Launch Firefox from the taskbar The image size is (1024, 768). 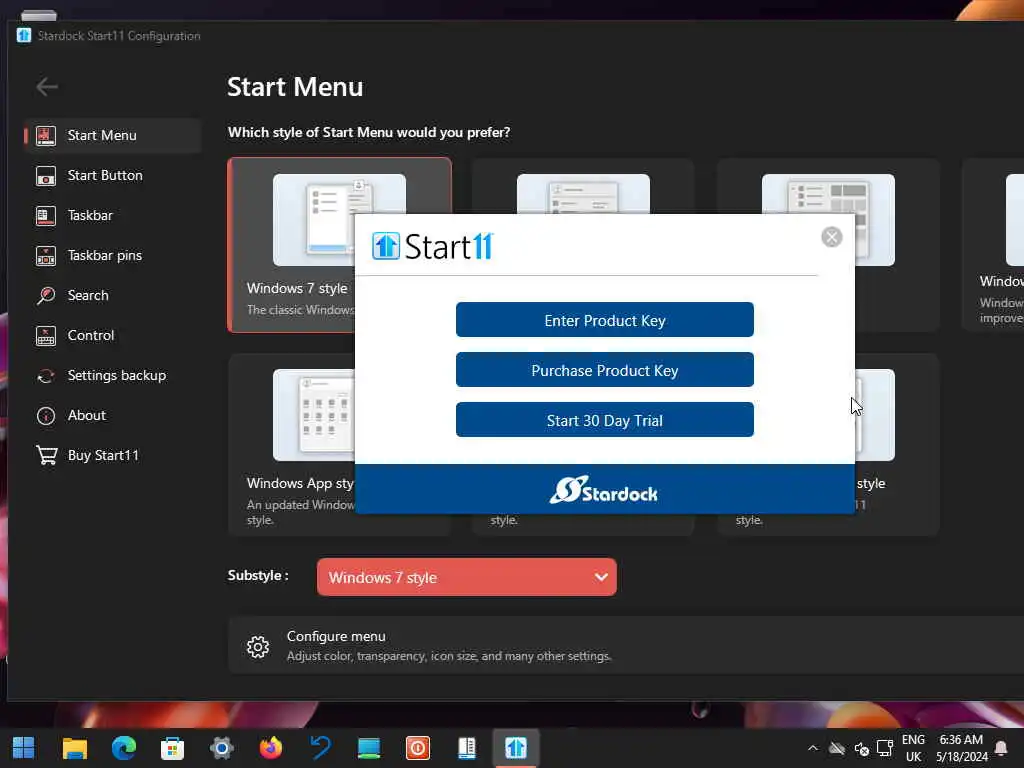coord(270,748)
